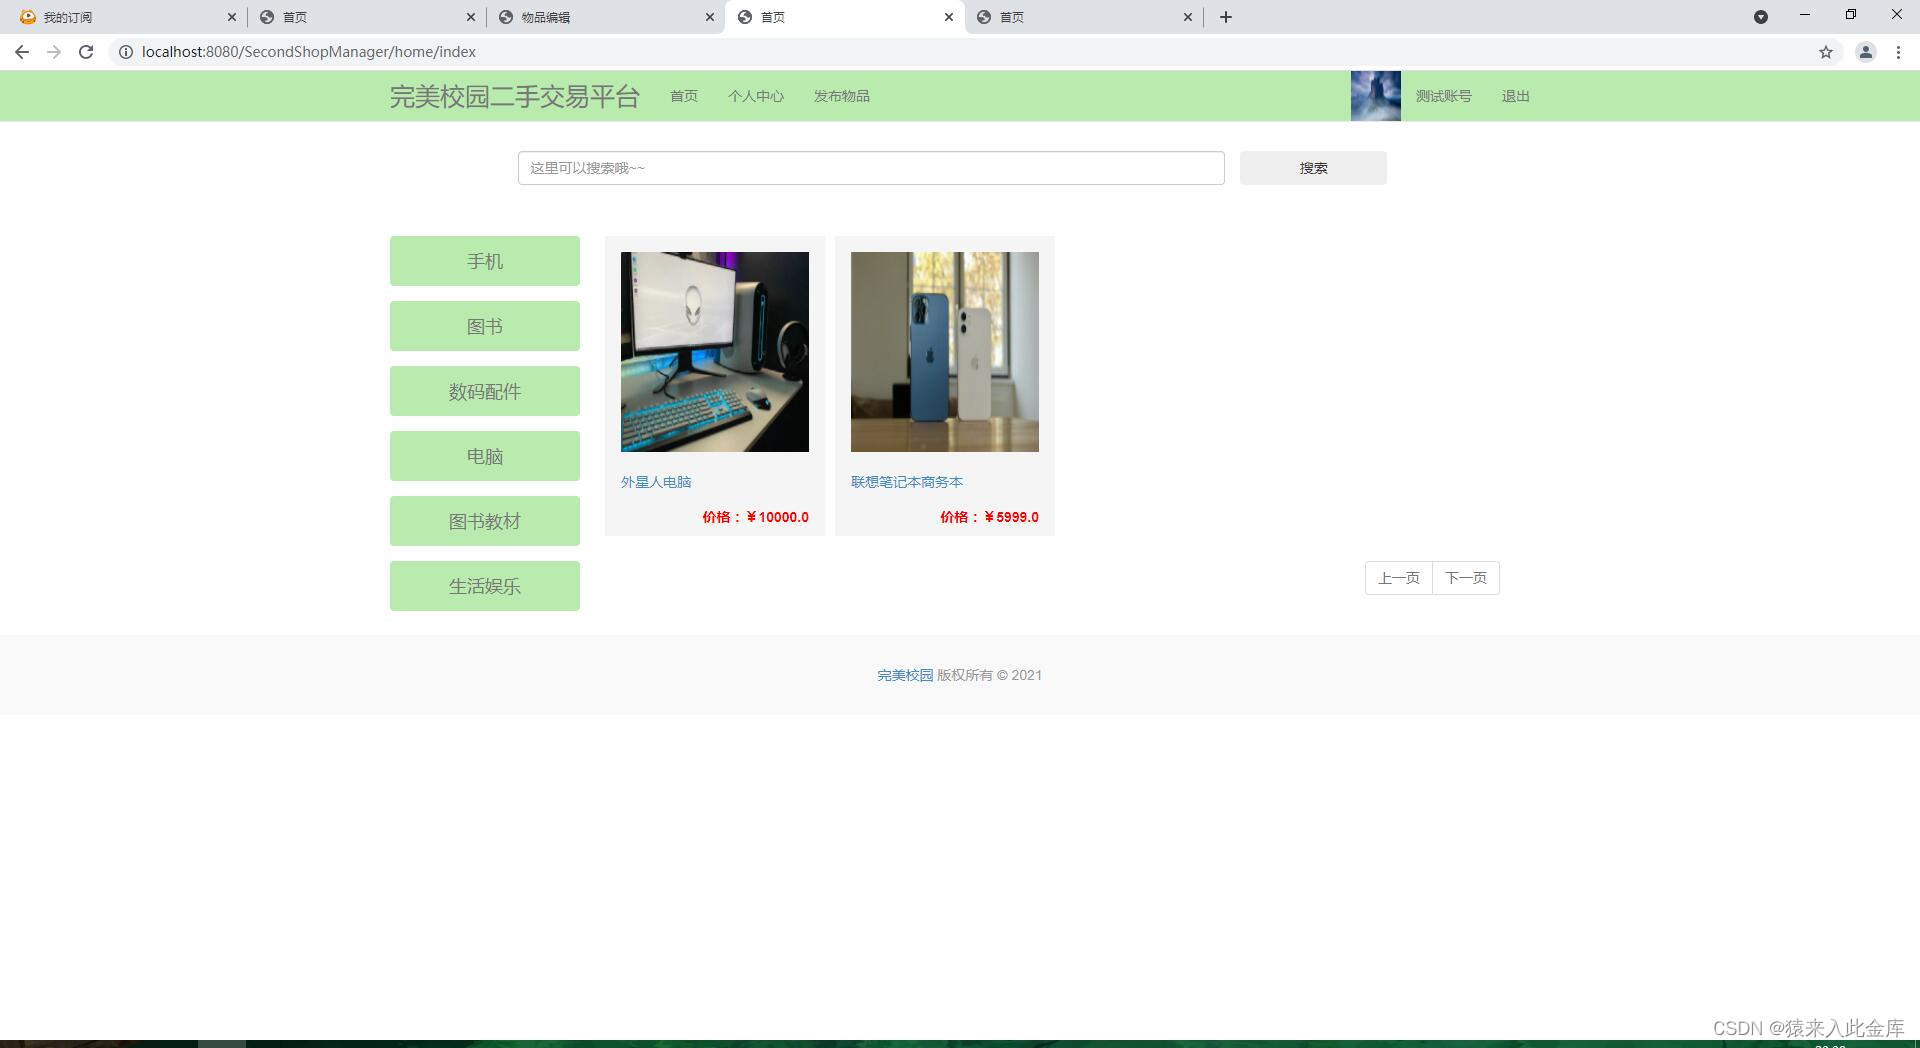Click the 测试账号 account link
Image resolution: width=1920 pixels, height=1048 pixels.
pos(1443,96)
